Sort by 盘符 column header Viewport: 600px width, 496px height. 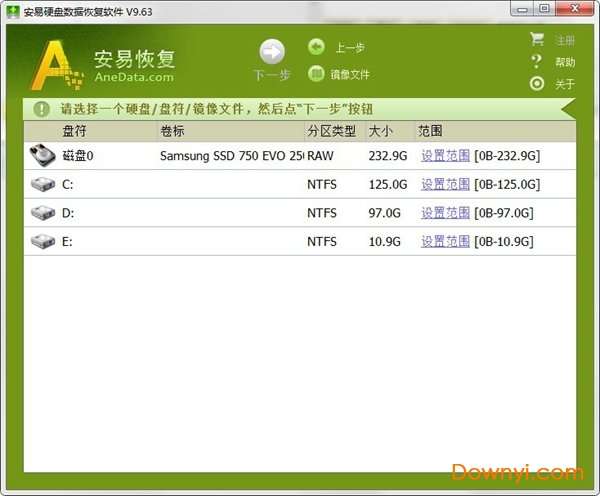tap(74, 131)
